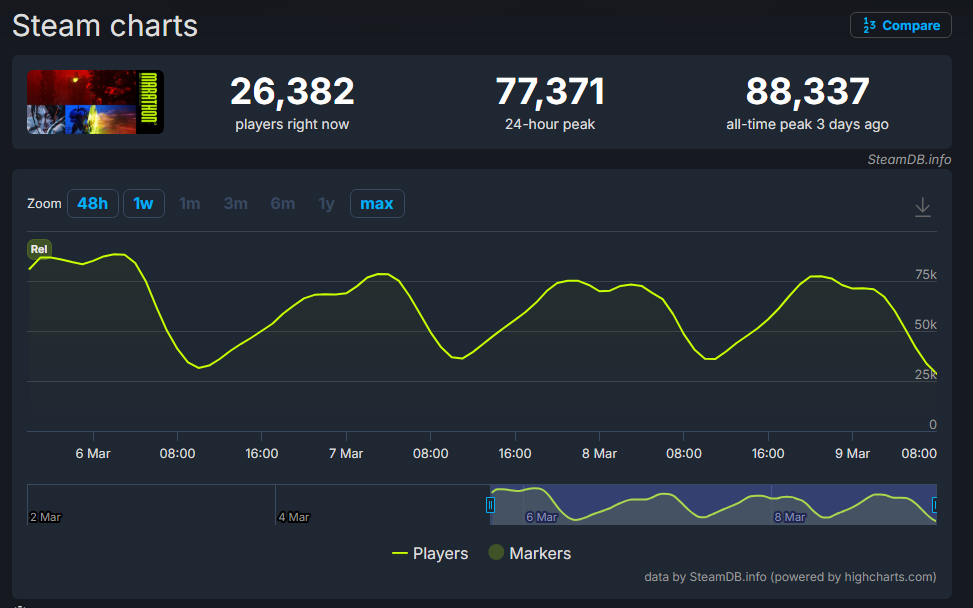Viewport: 973px width, 608px height.
Task: Click the Rel release marker flag
Action: click(39, 249)
